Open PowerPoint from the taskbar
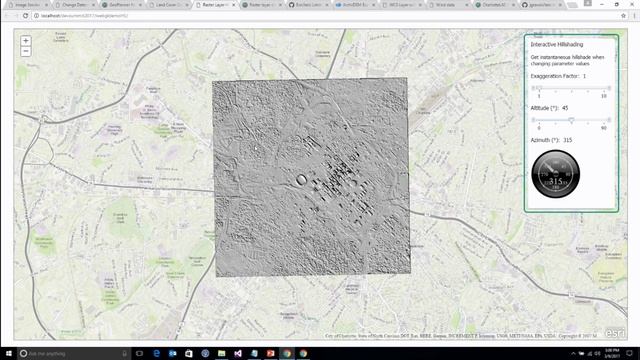 pos(270,353)
